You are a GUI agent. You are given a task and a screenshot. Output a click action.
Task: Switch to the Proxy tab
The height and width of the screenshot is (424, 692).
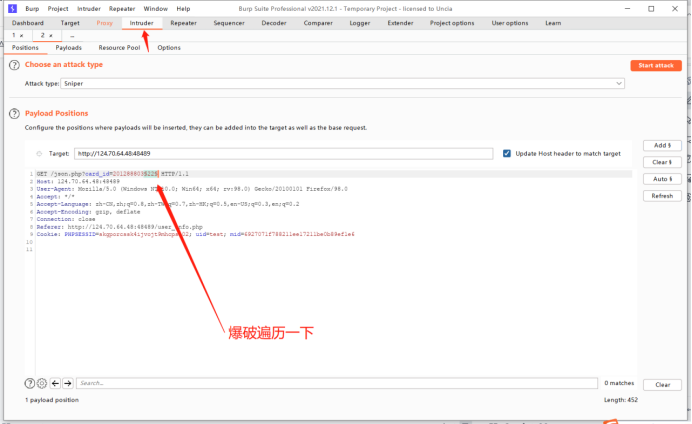[105, 23]
